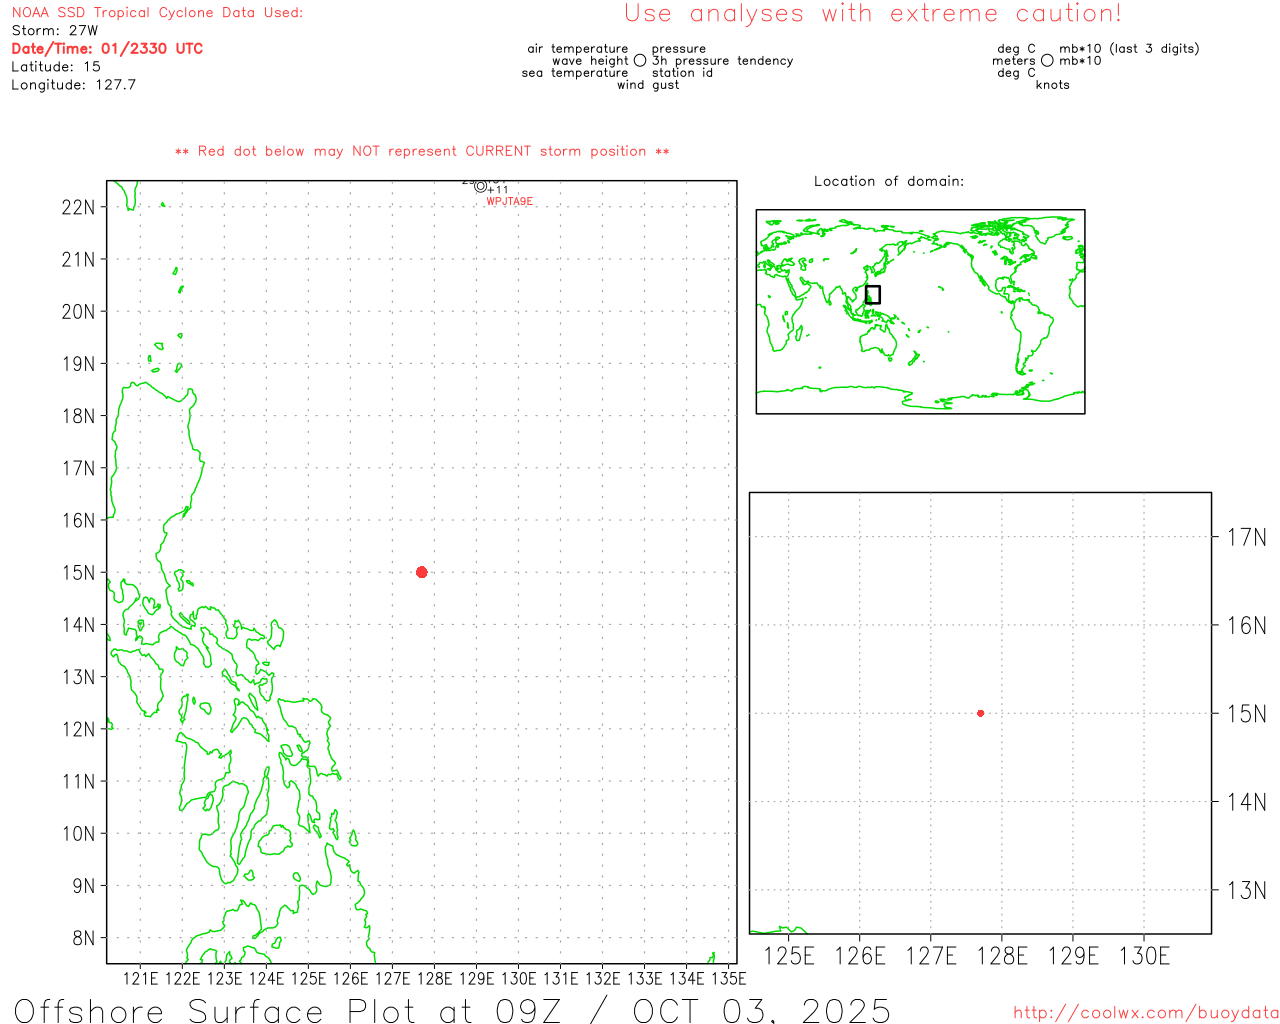Click the red storm dot on main map
Viewport: 1280px width, 1024px height.
tap(422, 572)
